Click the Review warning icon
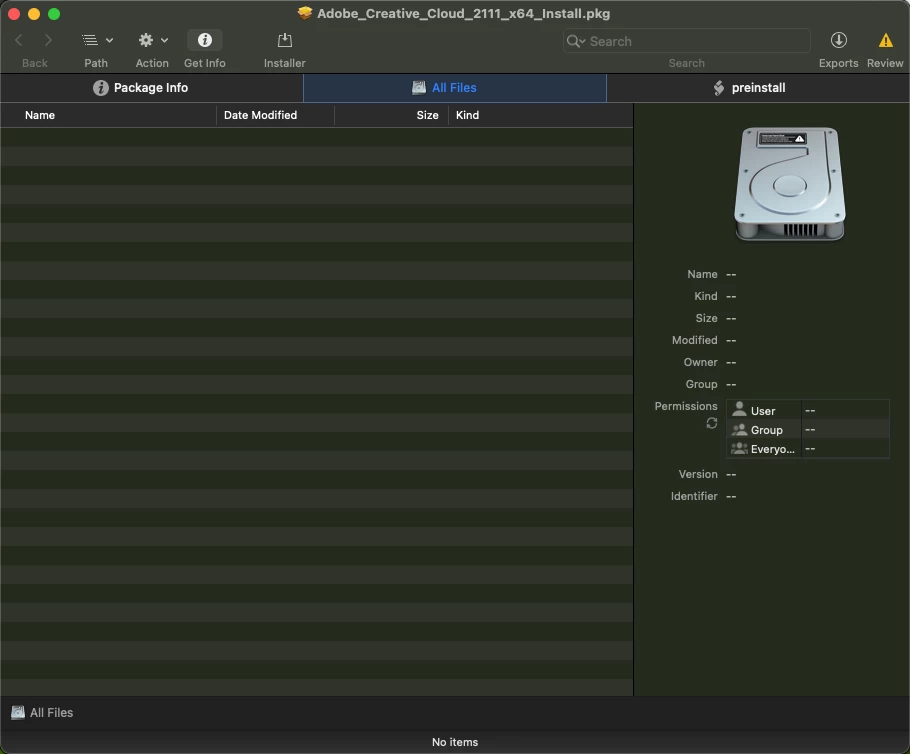Screen dimensions: 910x754 [886, 40]
